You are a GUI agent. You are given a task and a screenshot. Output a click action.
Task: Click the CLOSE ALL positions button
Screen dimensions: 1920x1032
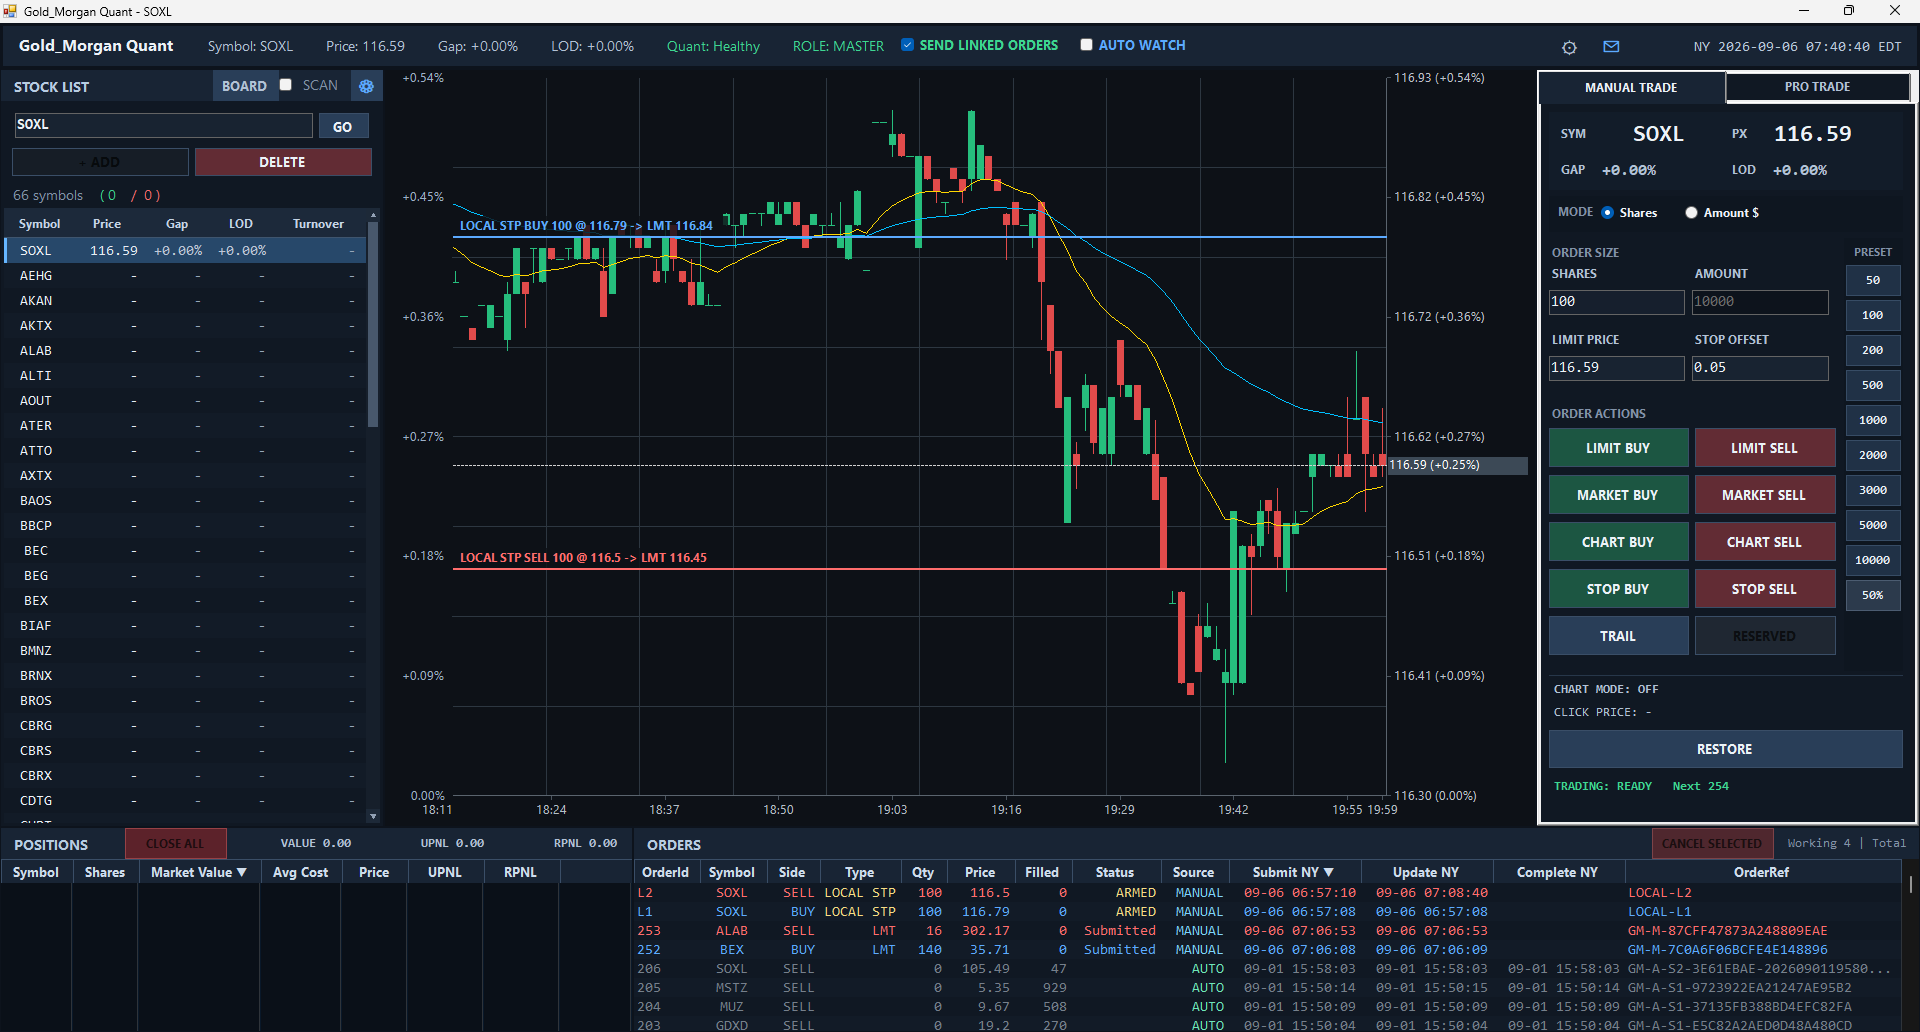click(x=175, y=844)
